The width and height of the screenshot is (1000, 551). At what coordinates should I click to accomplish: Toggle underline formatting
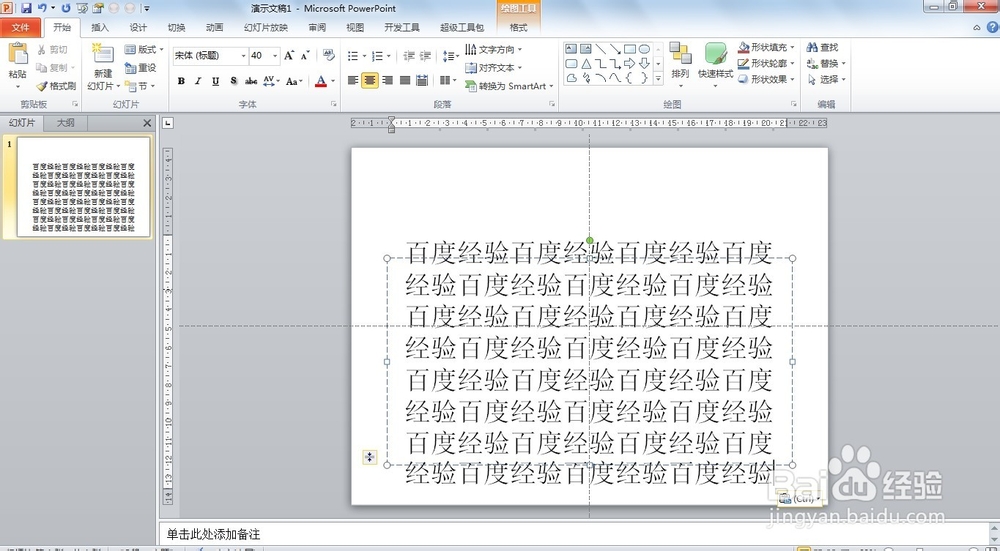[216, 81]
